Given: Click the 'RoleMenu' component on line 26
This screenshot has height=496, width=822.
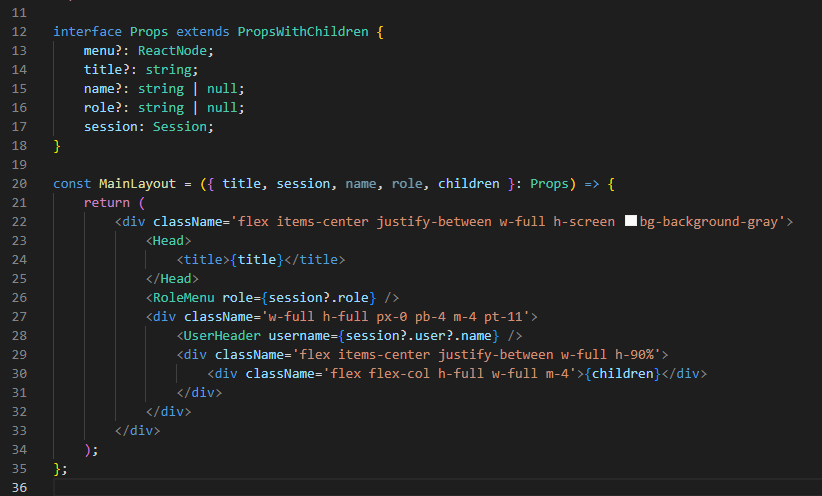Looking at the screenshot, I should [x=183, y=297].
